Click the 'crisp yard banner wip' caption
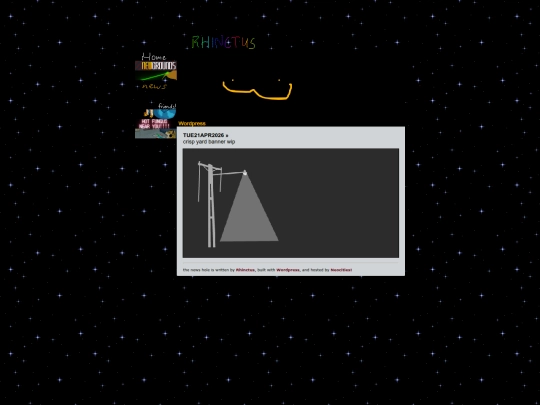The image size is (540, 405). [x=209, y=142]
